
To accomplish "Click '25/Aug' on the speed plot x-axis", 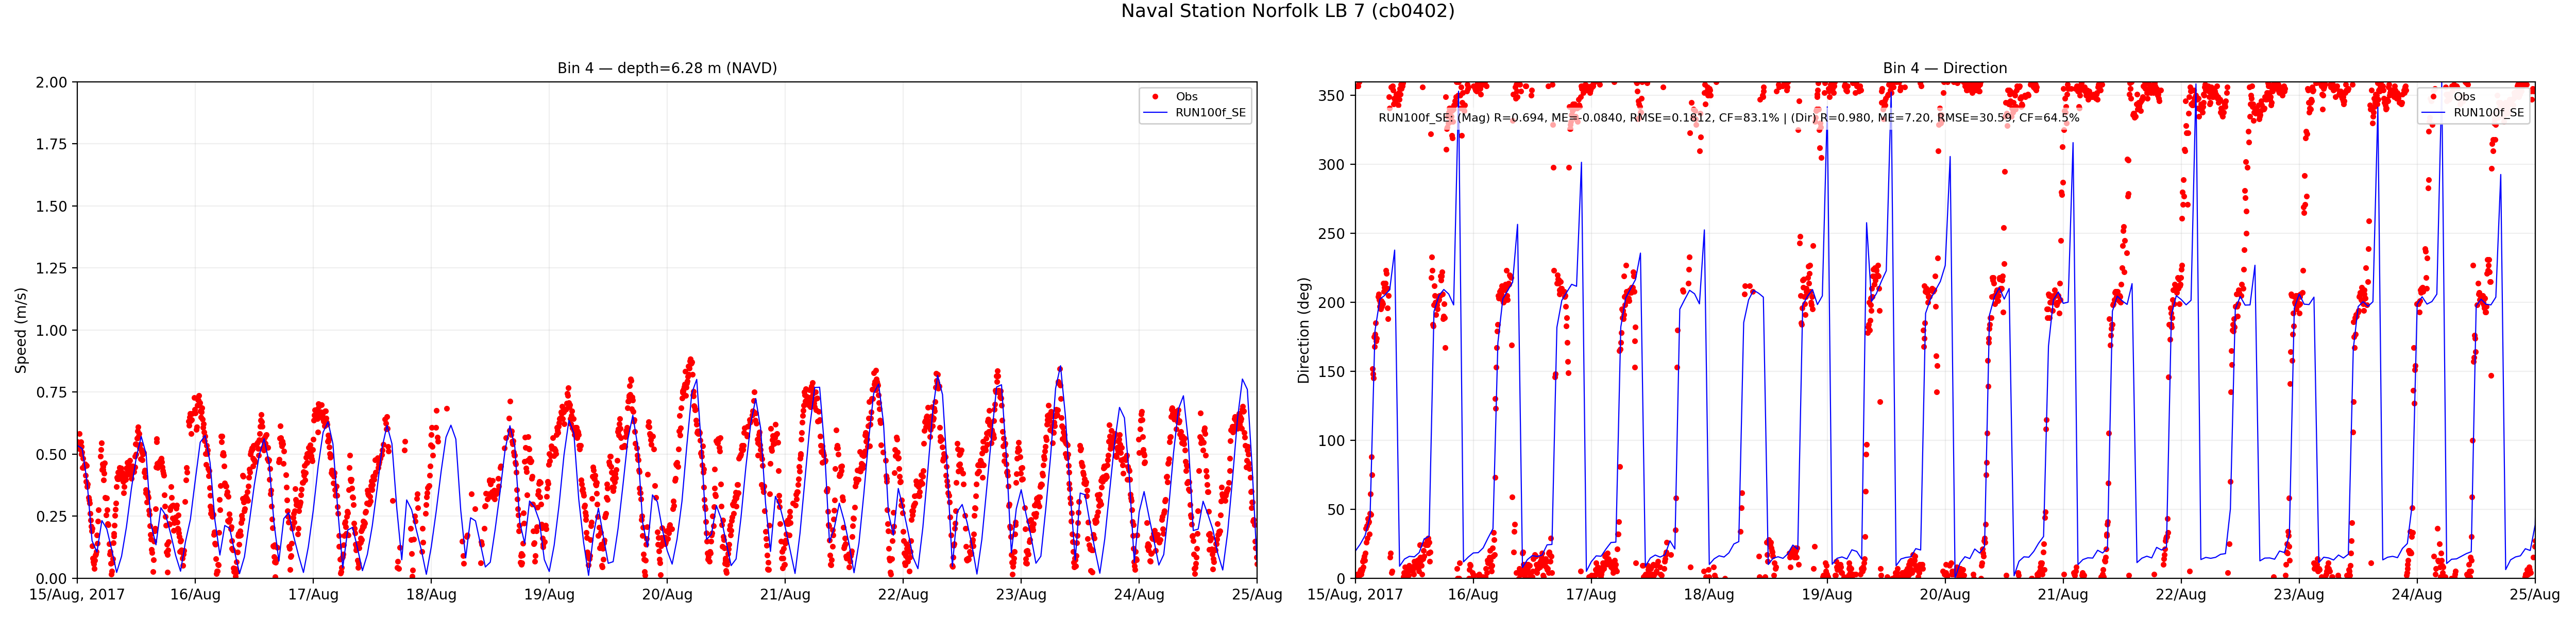I will click(1257, 595).
